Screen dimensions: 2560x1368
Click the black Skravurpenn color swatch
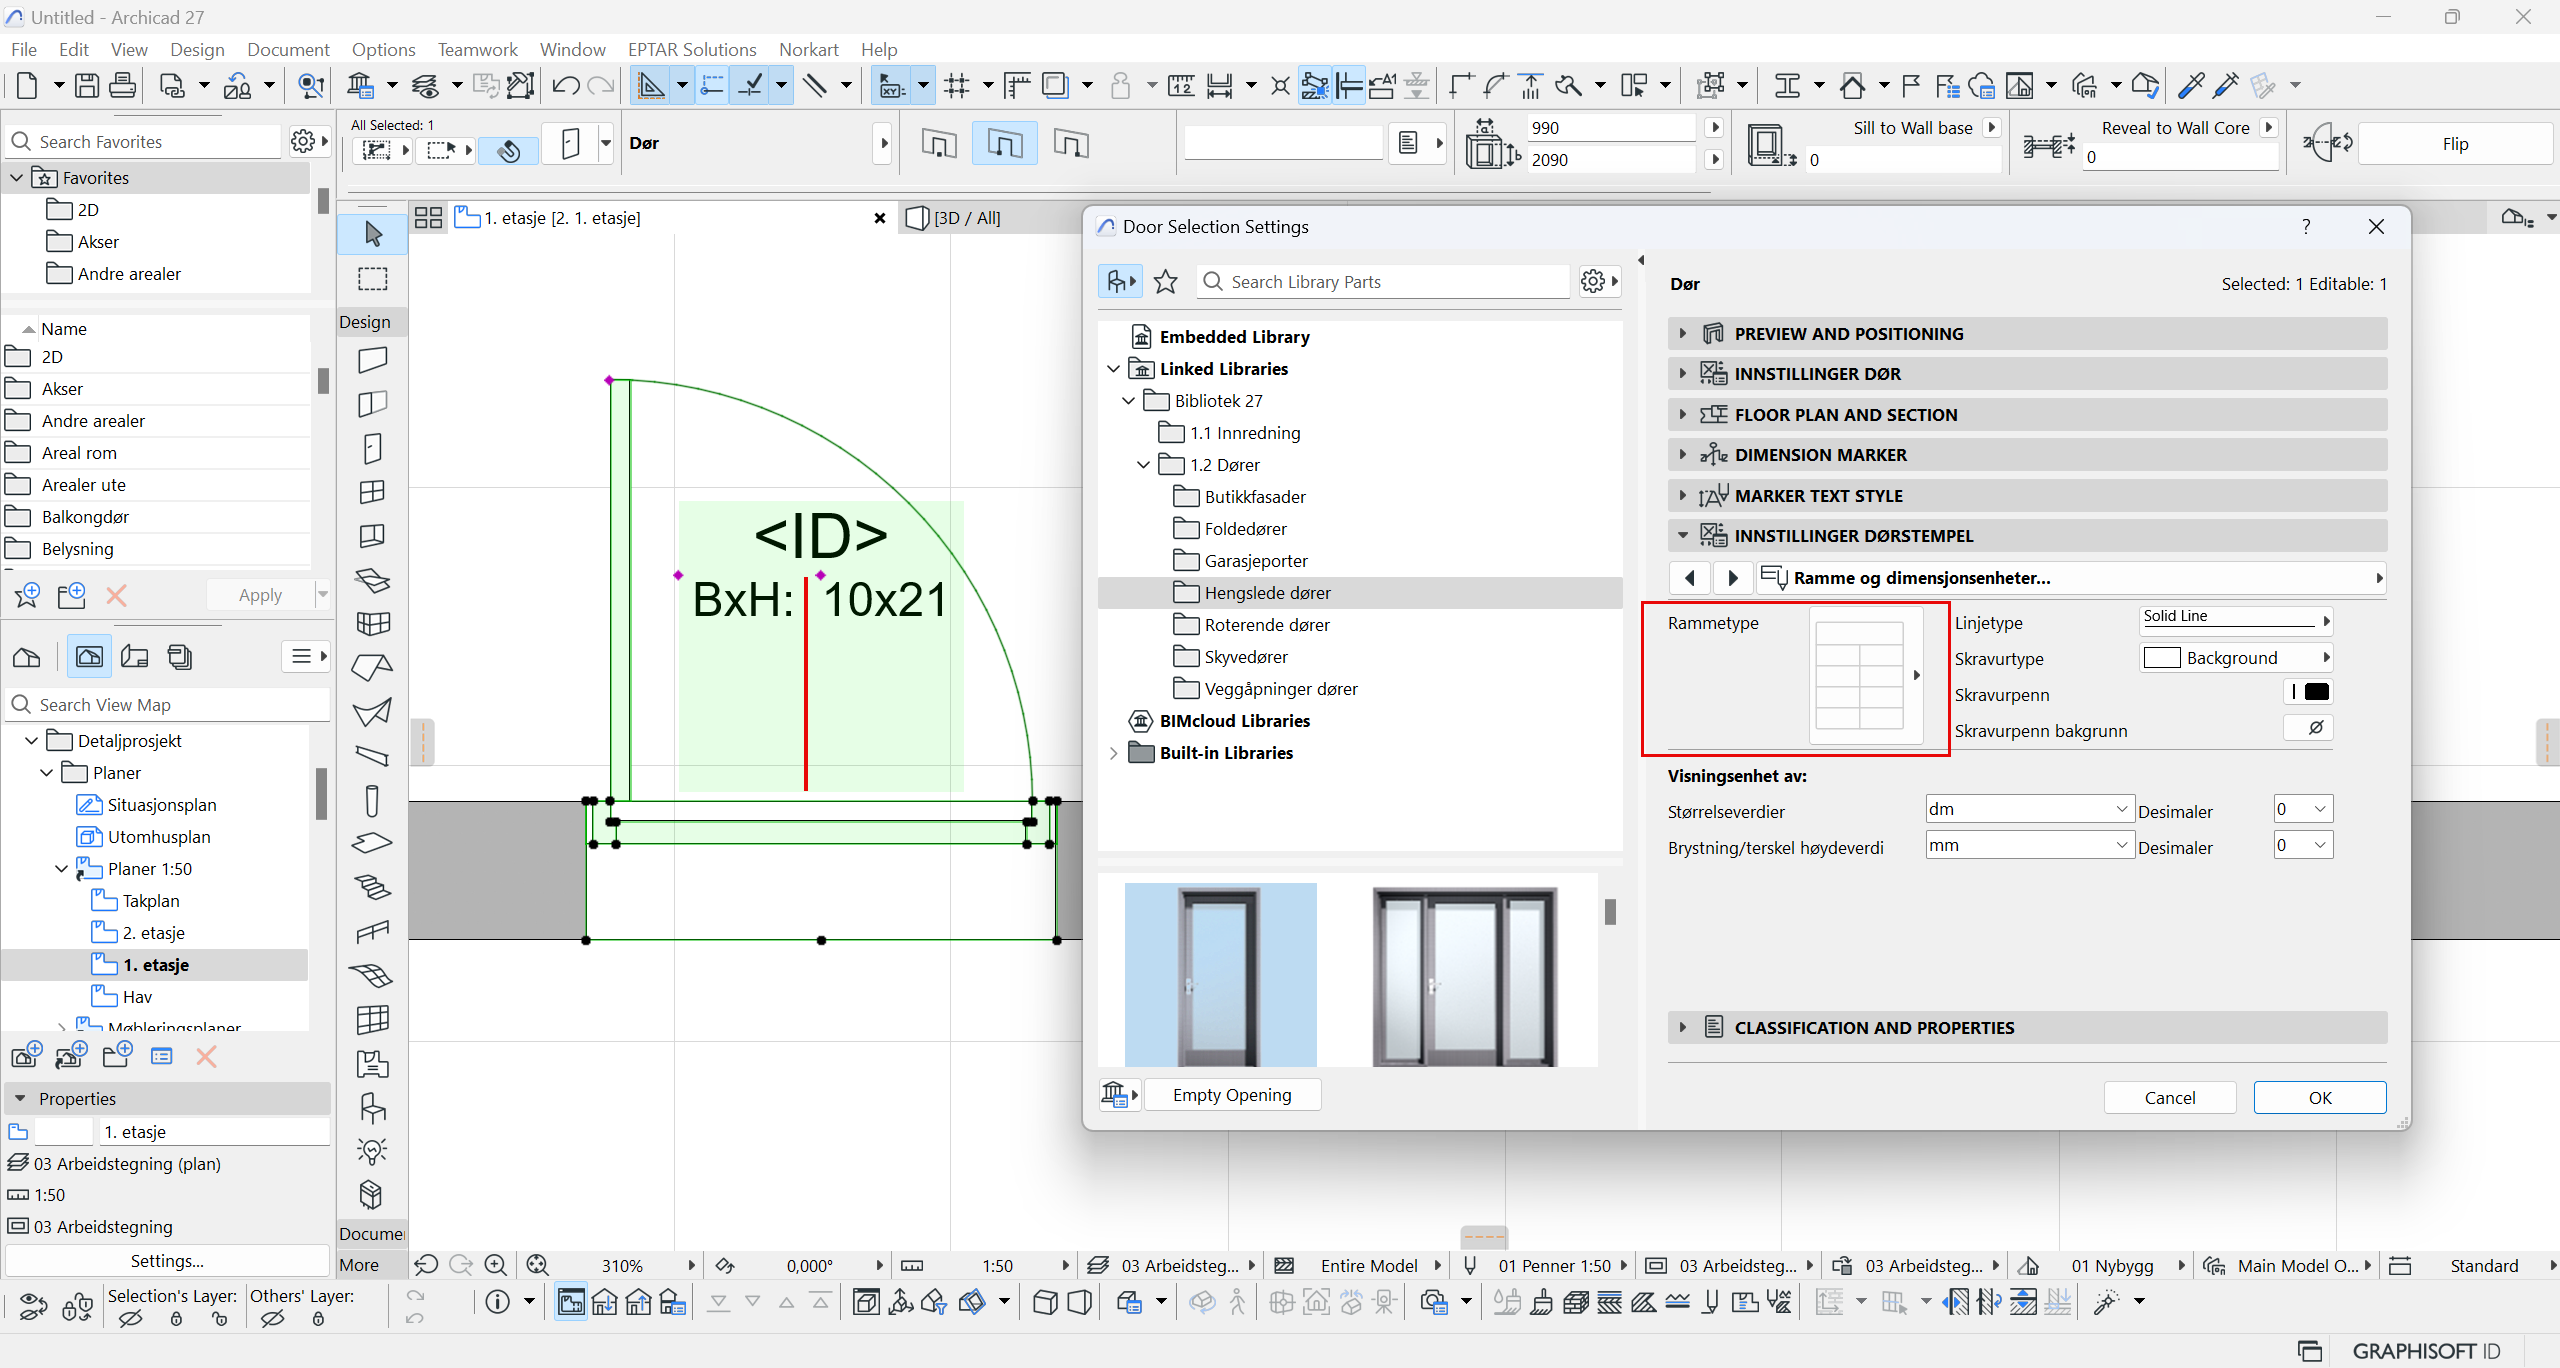click(x=2317, y=692)
